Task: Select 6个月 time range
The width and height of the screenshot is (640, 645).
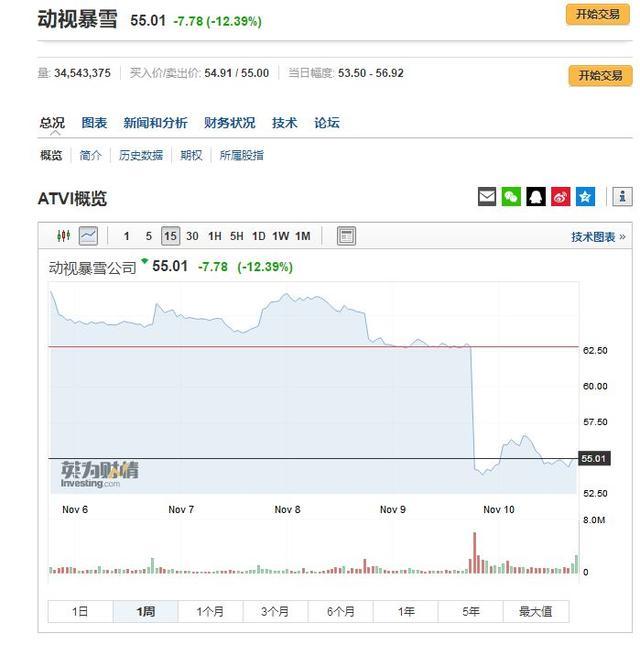Action: (x=341, y=612)
